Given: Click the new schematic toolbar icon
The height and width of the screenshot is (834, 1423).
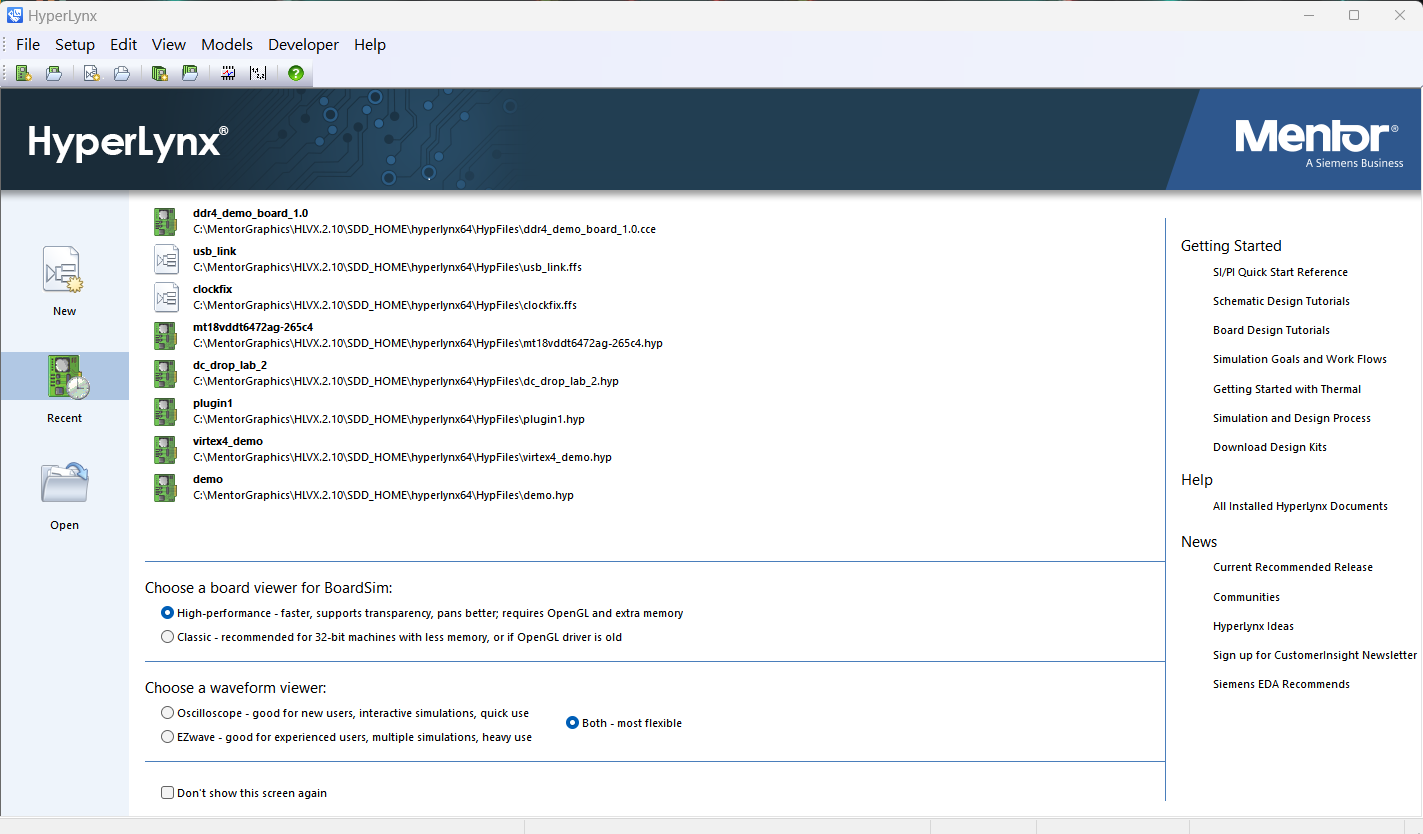Looking at the screenshot, I should coord(92,73).
